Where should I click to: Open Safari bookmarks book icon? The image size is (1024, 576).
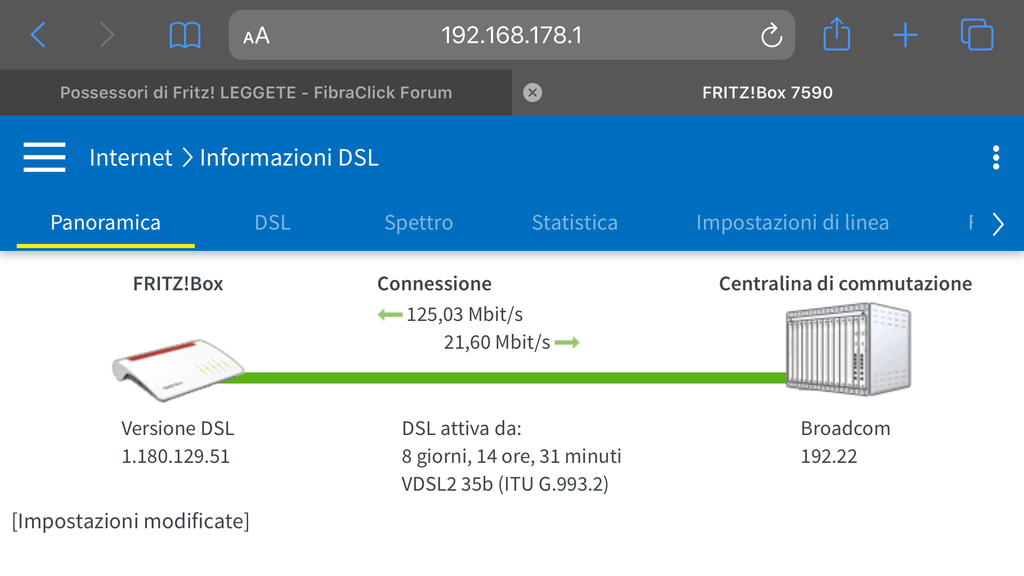click(x=185, y=36)
